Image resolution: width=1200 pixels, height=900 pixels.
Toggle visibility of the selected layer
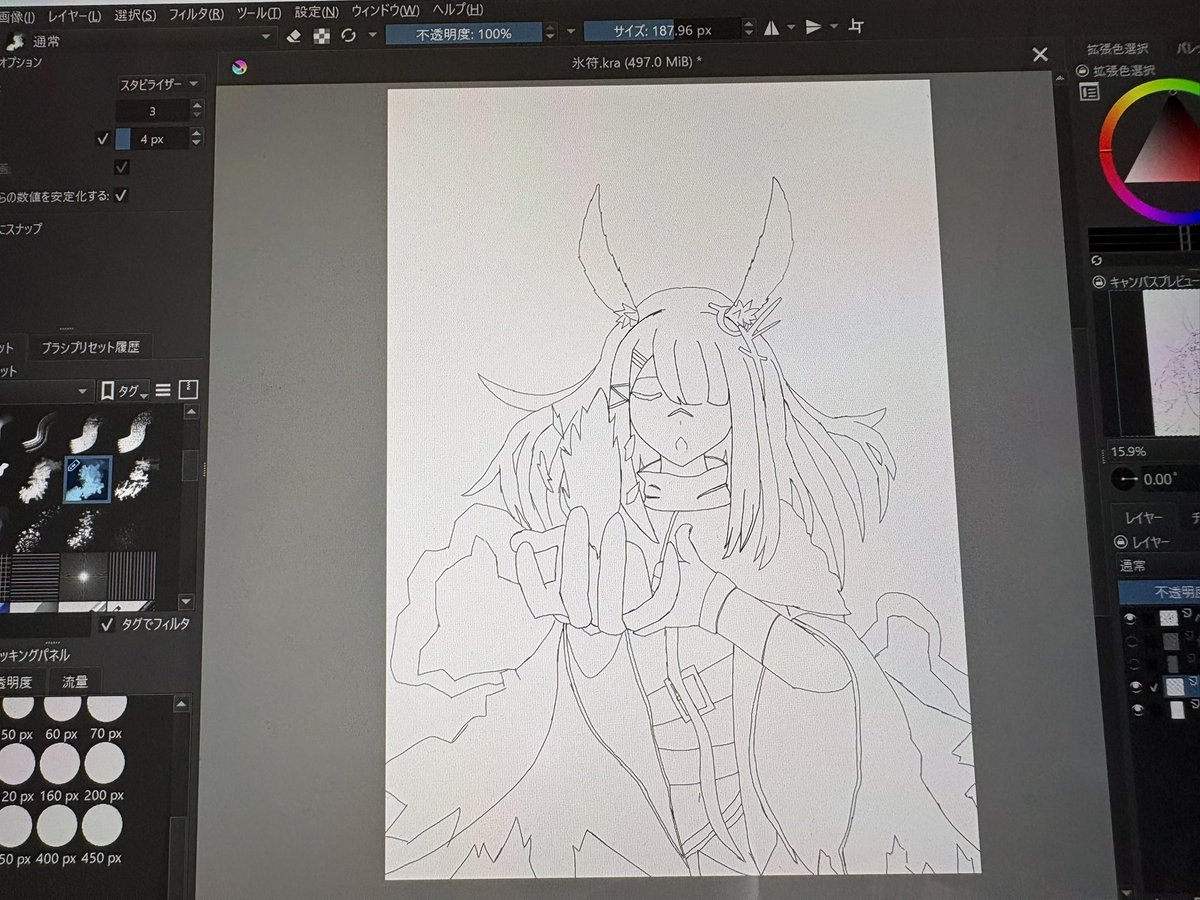(x=1135, y=687)
